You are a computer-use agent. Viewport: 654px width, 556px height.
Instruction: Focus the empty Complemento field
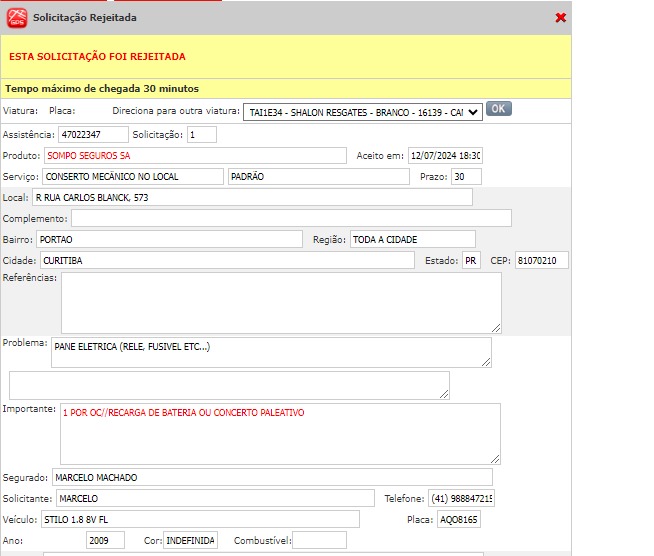tap(290, 218)
